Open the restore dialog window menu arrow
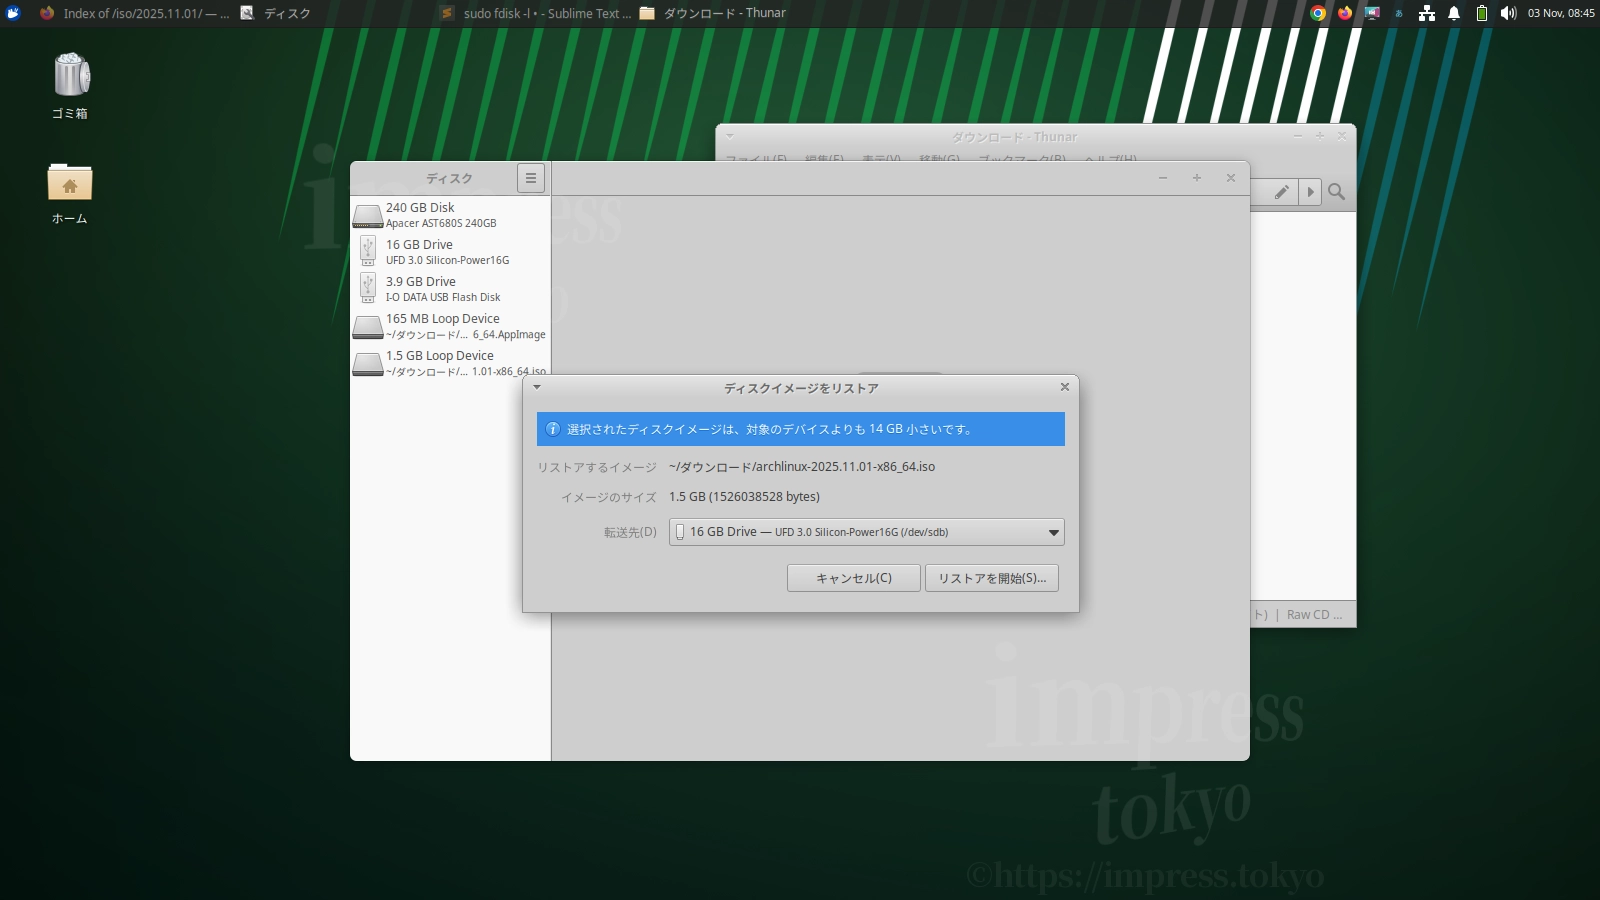The height and width of the screenshot is (900, 1600). (537, 387)
